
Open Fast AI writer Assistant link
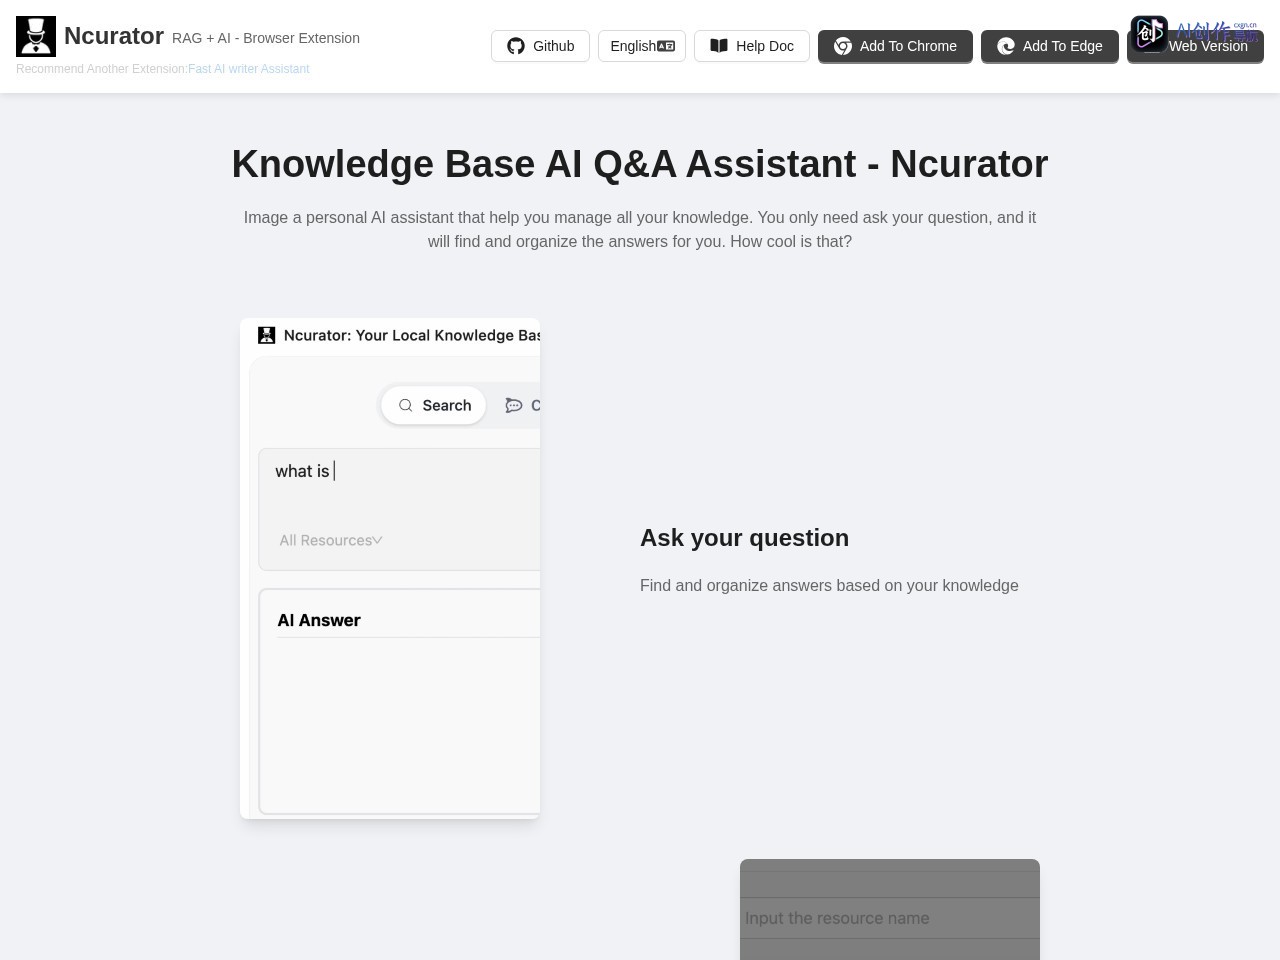coord(249,69)
